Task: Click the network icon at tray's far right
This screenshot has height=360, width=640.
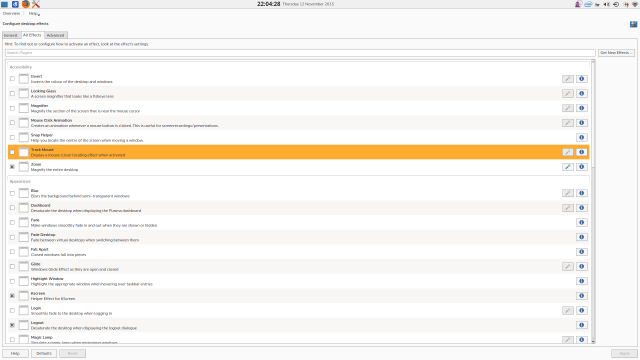Action: pyautogui.click(x=635, y=4)
